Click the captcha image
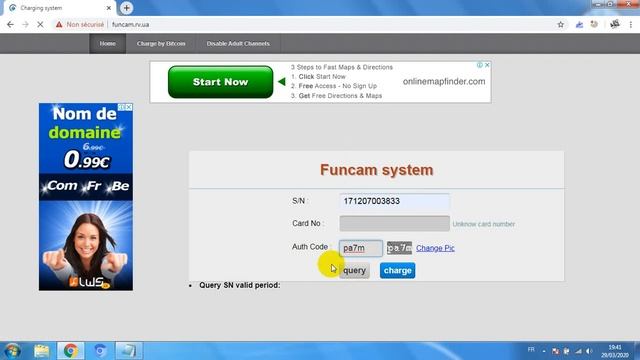 [x=399, y=248]
